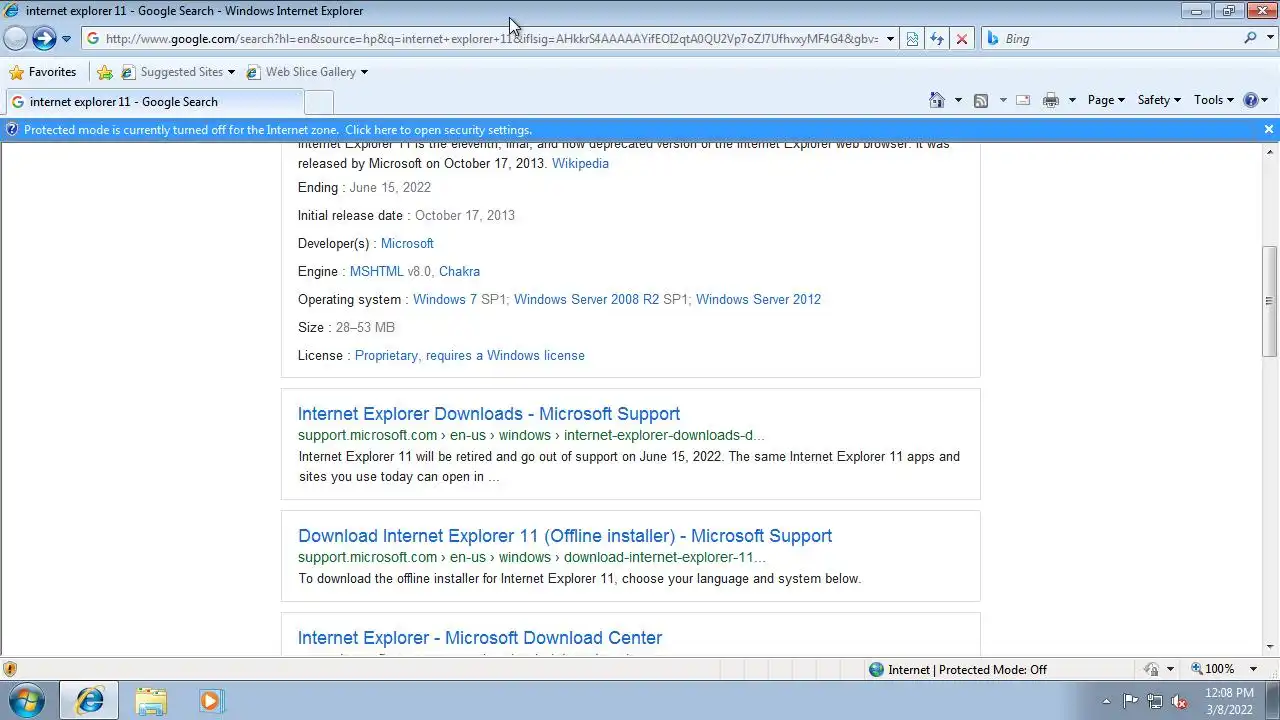Viewport: 1280px width, 720px height.
Task: Expand the Print dropdown arrow
Action: point(1072,100)
